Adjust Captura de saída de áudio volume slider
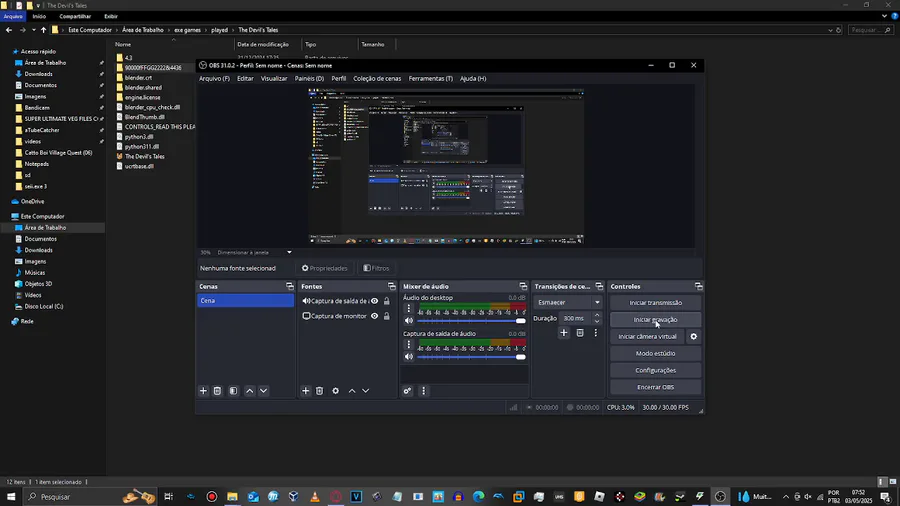 pos(471,357)
